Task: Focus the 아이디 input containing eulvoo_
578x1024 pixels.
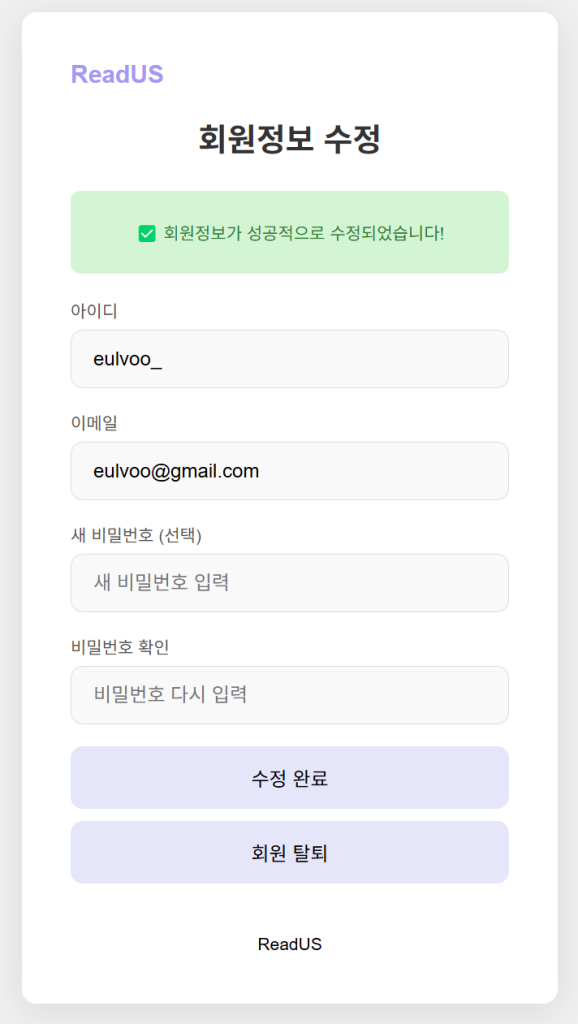Action: (x=289, y=359)
